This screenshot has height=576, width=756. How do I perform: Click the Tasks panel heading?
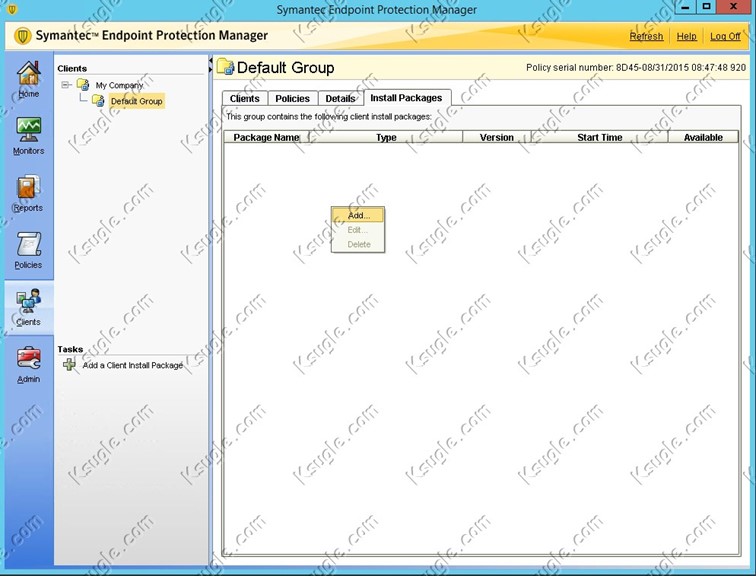pos(70,349)
